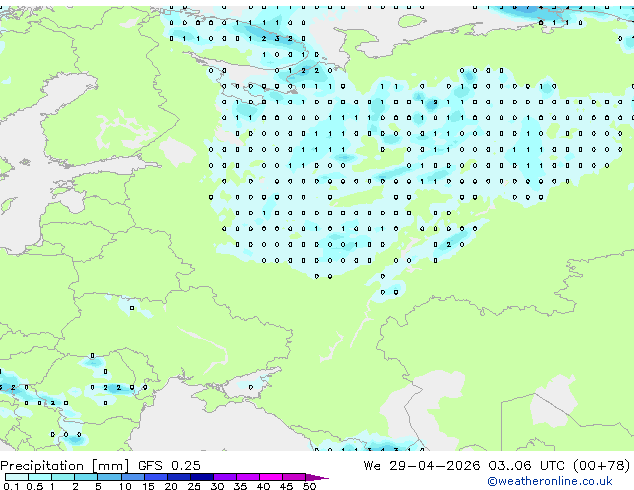Click the 35–40 mm legend swatch
The width and height of the screenshot is (634, 490).
coord(248,477)
